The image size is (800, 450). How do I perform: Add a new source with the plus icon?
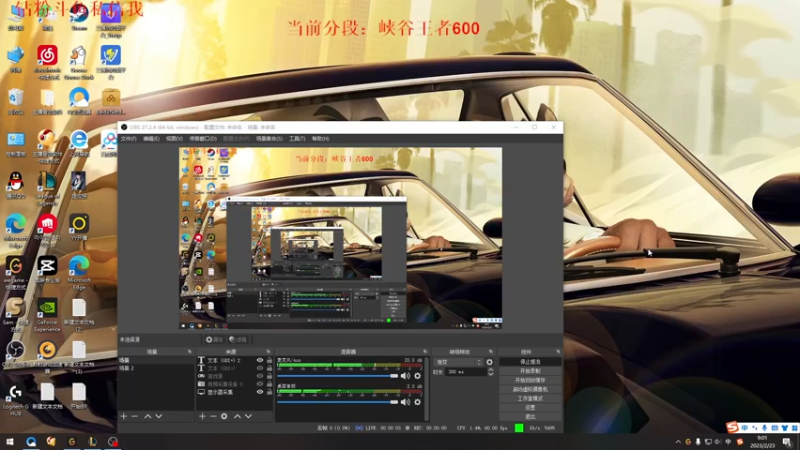pyautogui.click(x=202, y=416)
